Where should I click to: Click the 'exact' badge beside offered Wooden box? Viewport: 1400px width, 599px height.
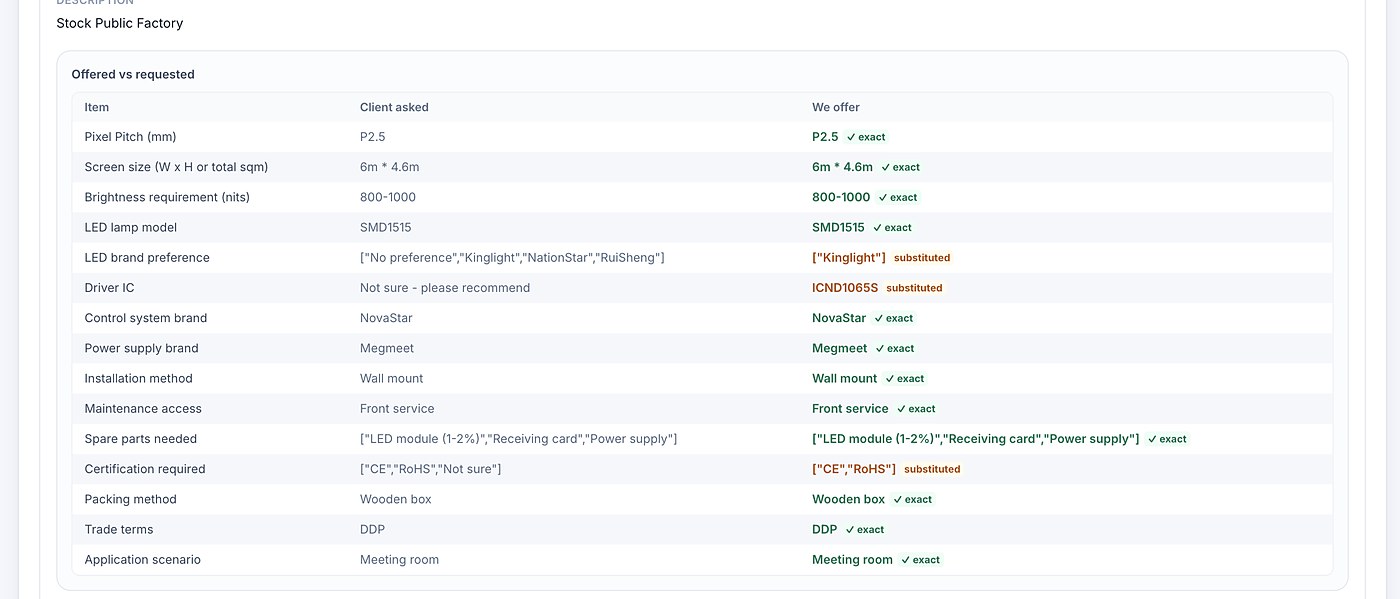(912, 499)
